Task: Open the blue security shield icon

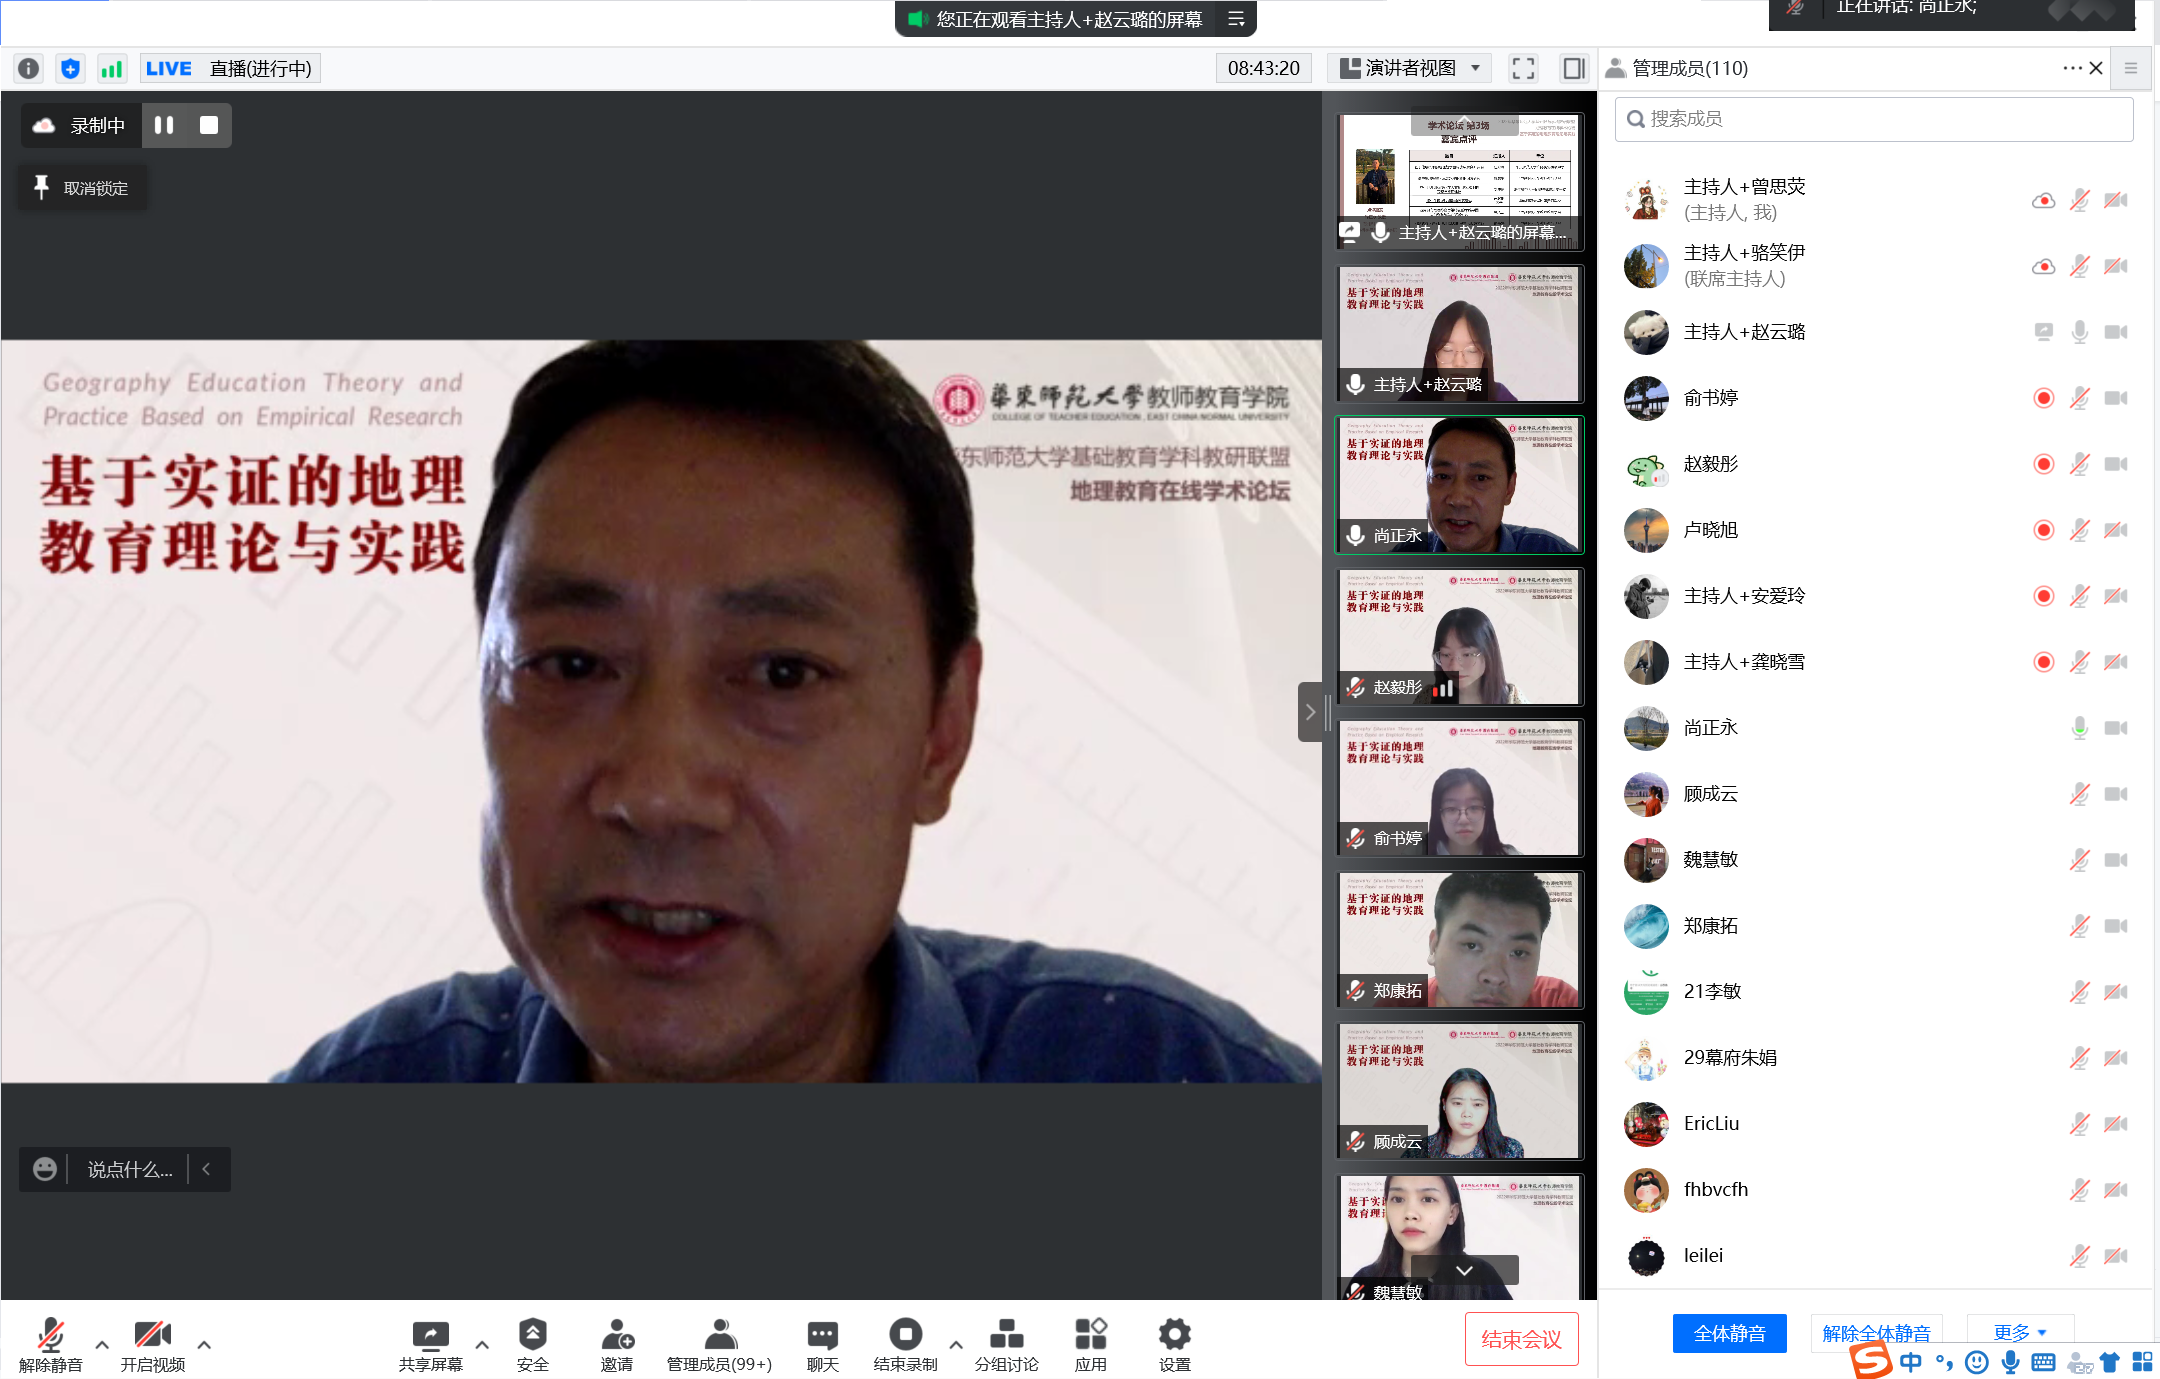Action: [x=70, y=68]
